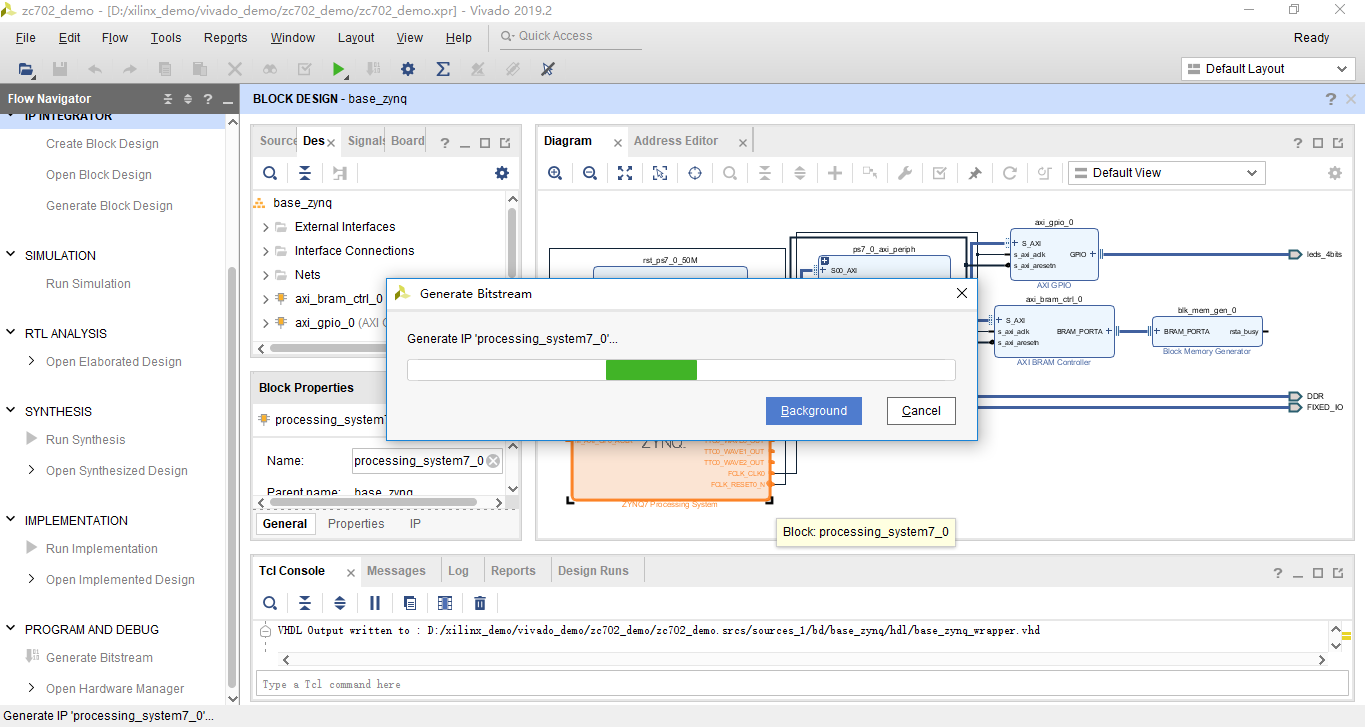Viewport: 1365px width, 727px height.
Task: Open the Flow menu
Action: click(115, 38)
